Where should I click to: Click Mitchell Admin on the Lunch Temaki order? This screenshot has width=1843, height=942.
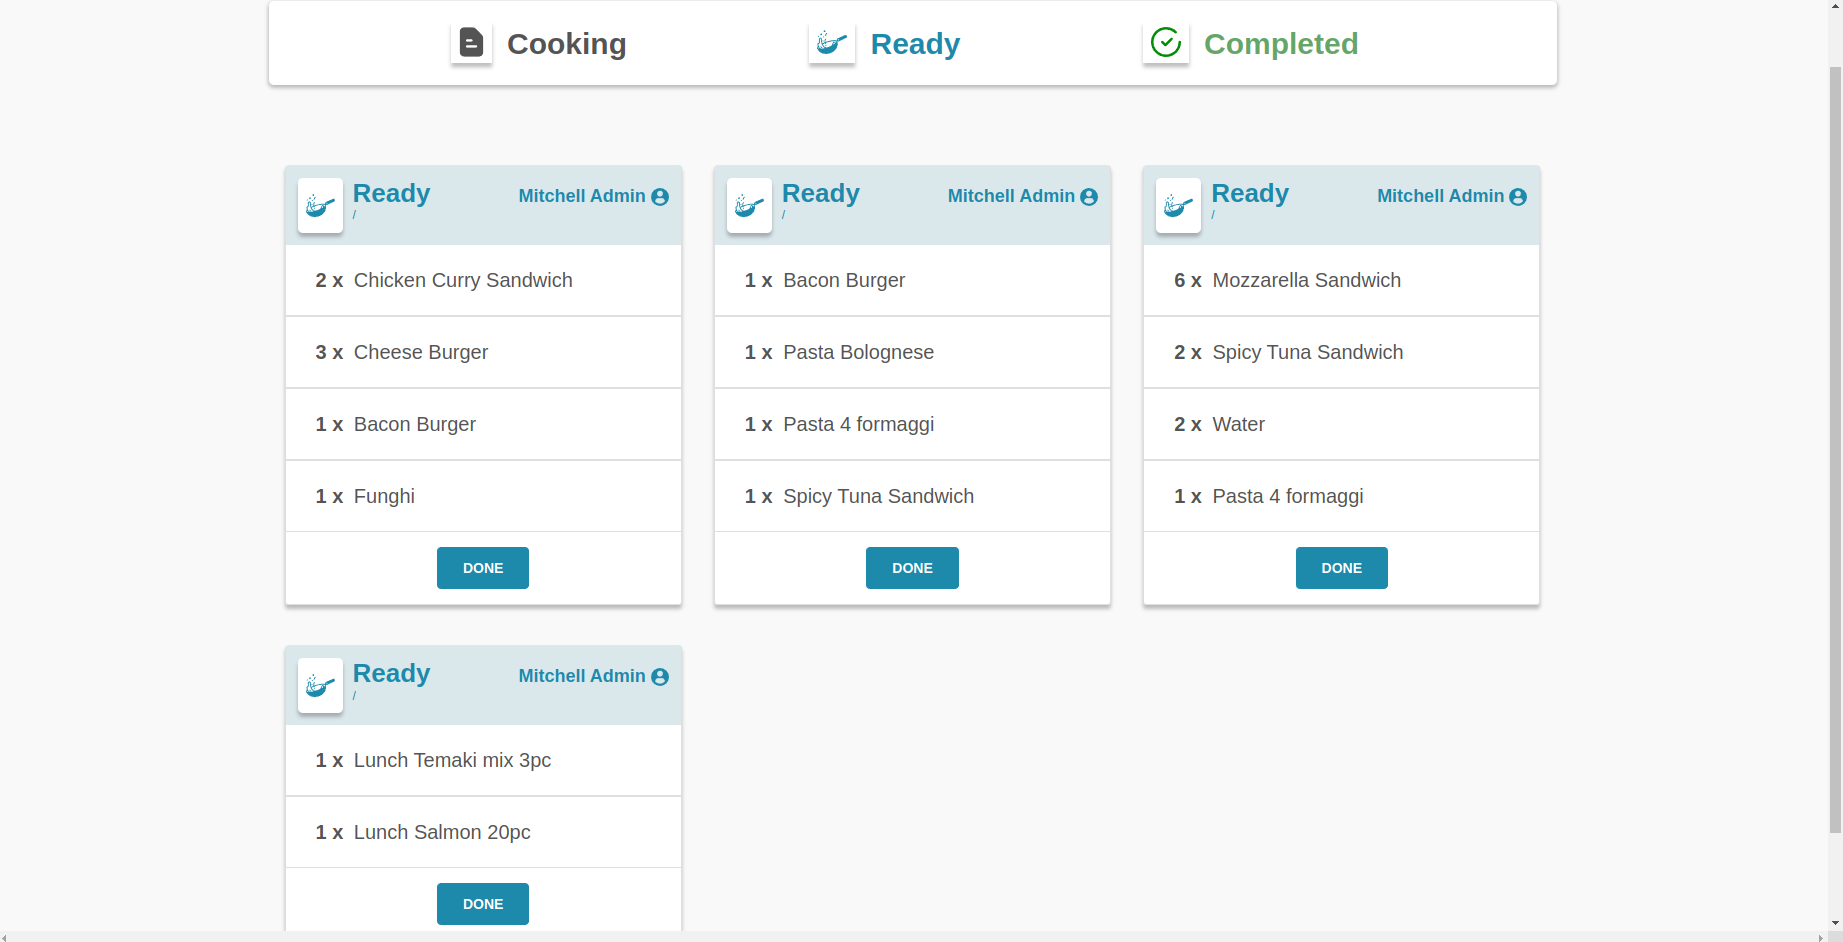(582, 676)
